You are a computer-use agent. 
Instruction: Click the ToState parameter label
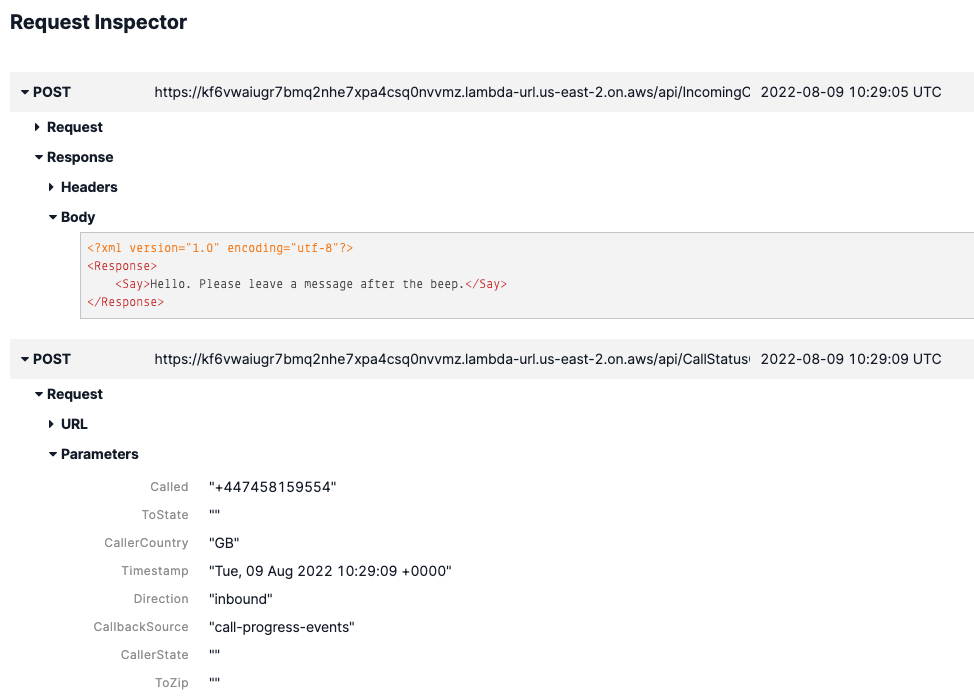[165, 515]
